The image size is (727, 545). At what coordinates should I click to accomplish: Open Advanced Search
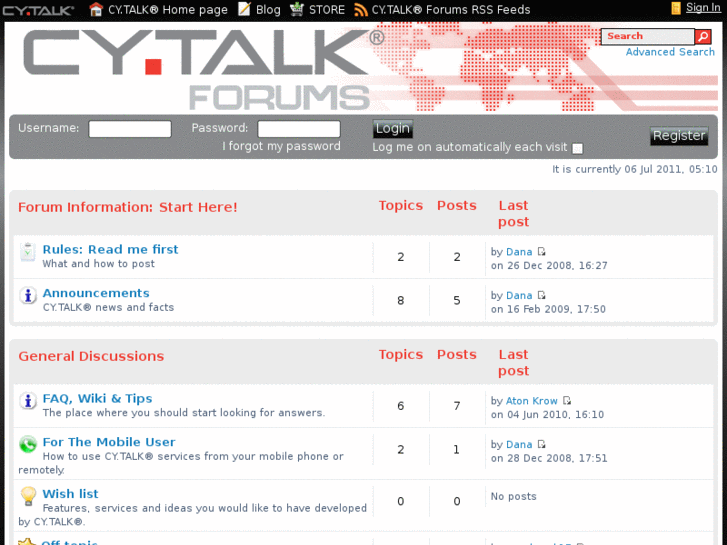pyautogui.click(x=670, y=52)
